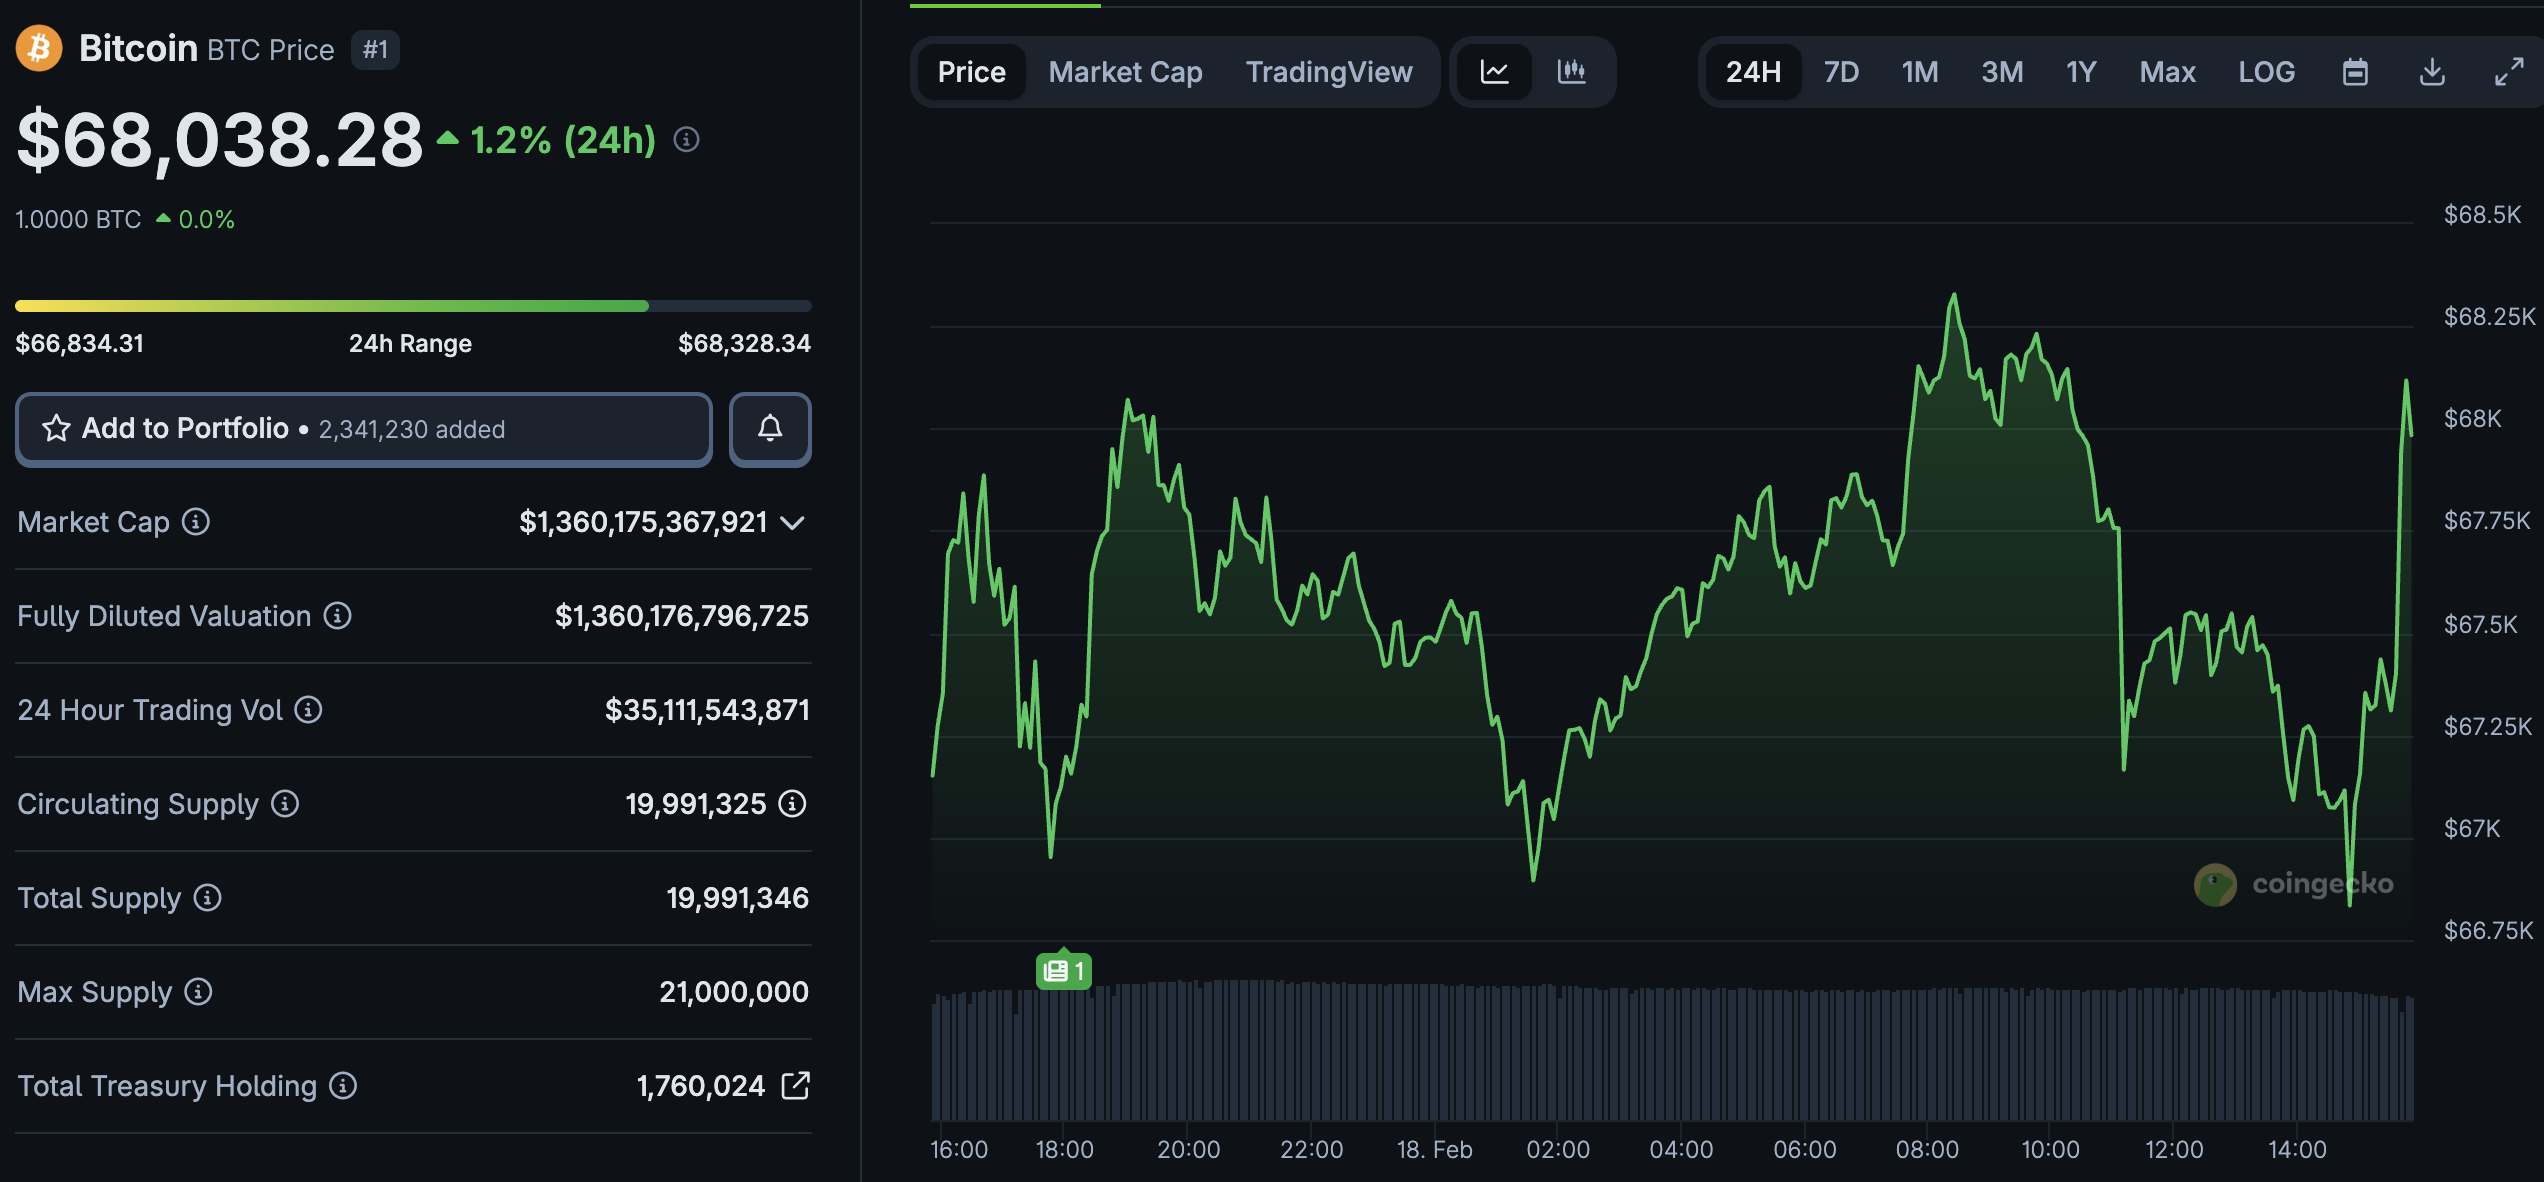Image resolution: width=2544 pixels, height=1182 pixels.
Task: Expand the Market Cap value chevron
Action: (x=792, y=523)
